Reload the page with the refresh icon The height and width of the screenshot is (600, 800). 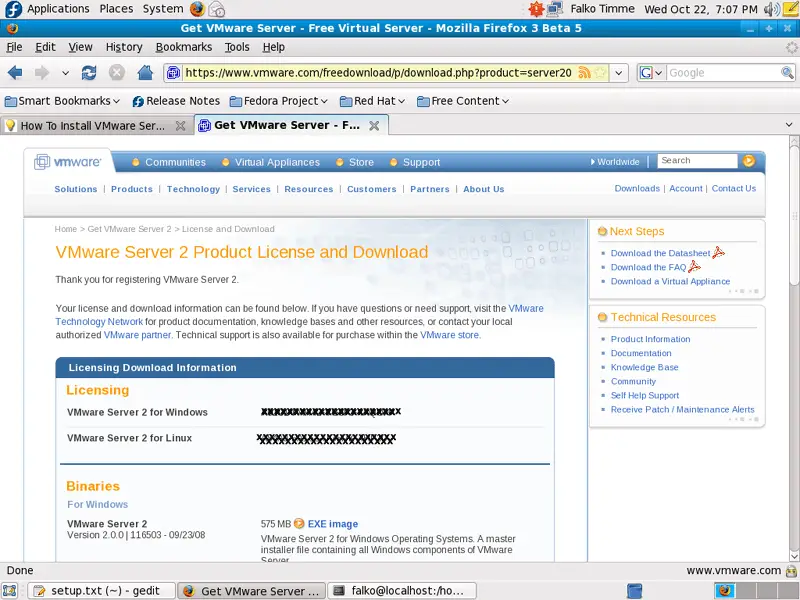pyautogui.click(x=89, y=73)
